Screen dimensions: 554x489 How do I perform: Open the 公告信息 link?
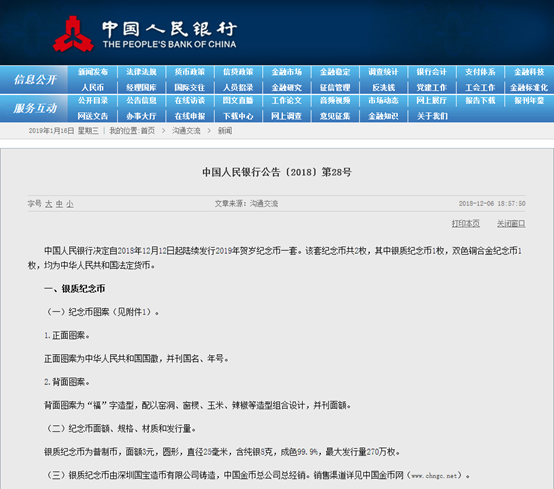pyautogui.click(x=141, y=101)
